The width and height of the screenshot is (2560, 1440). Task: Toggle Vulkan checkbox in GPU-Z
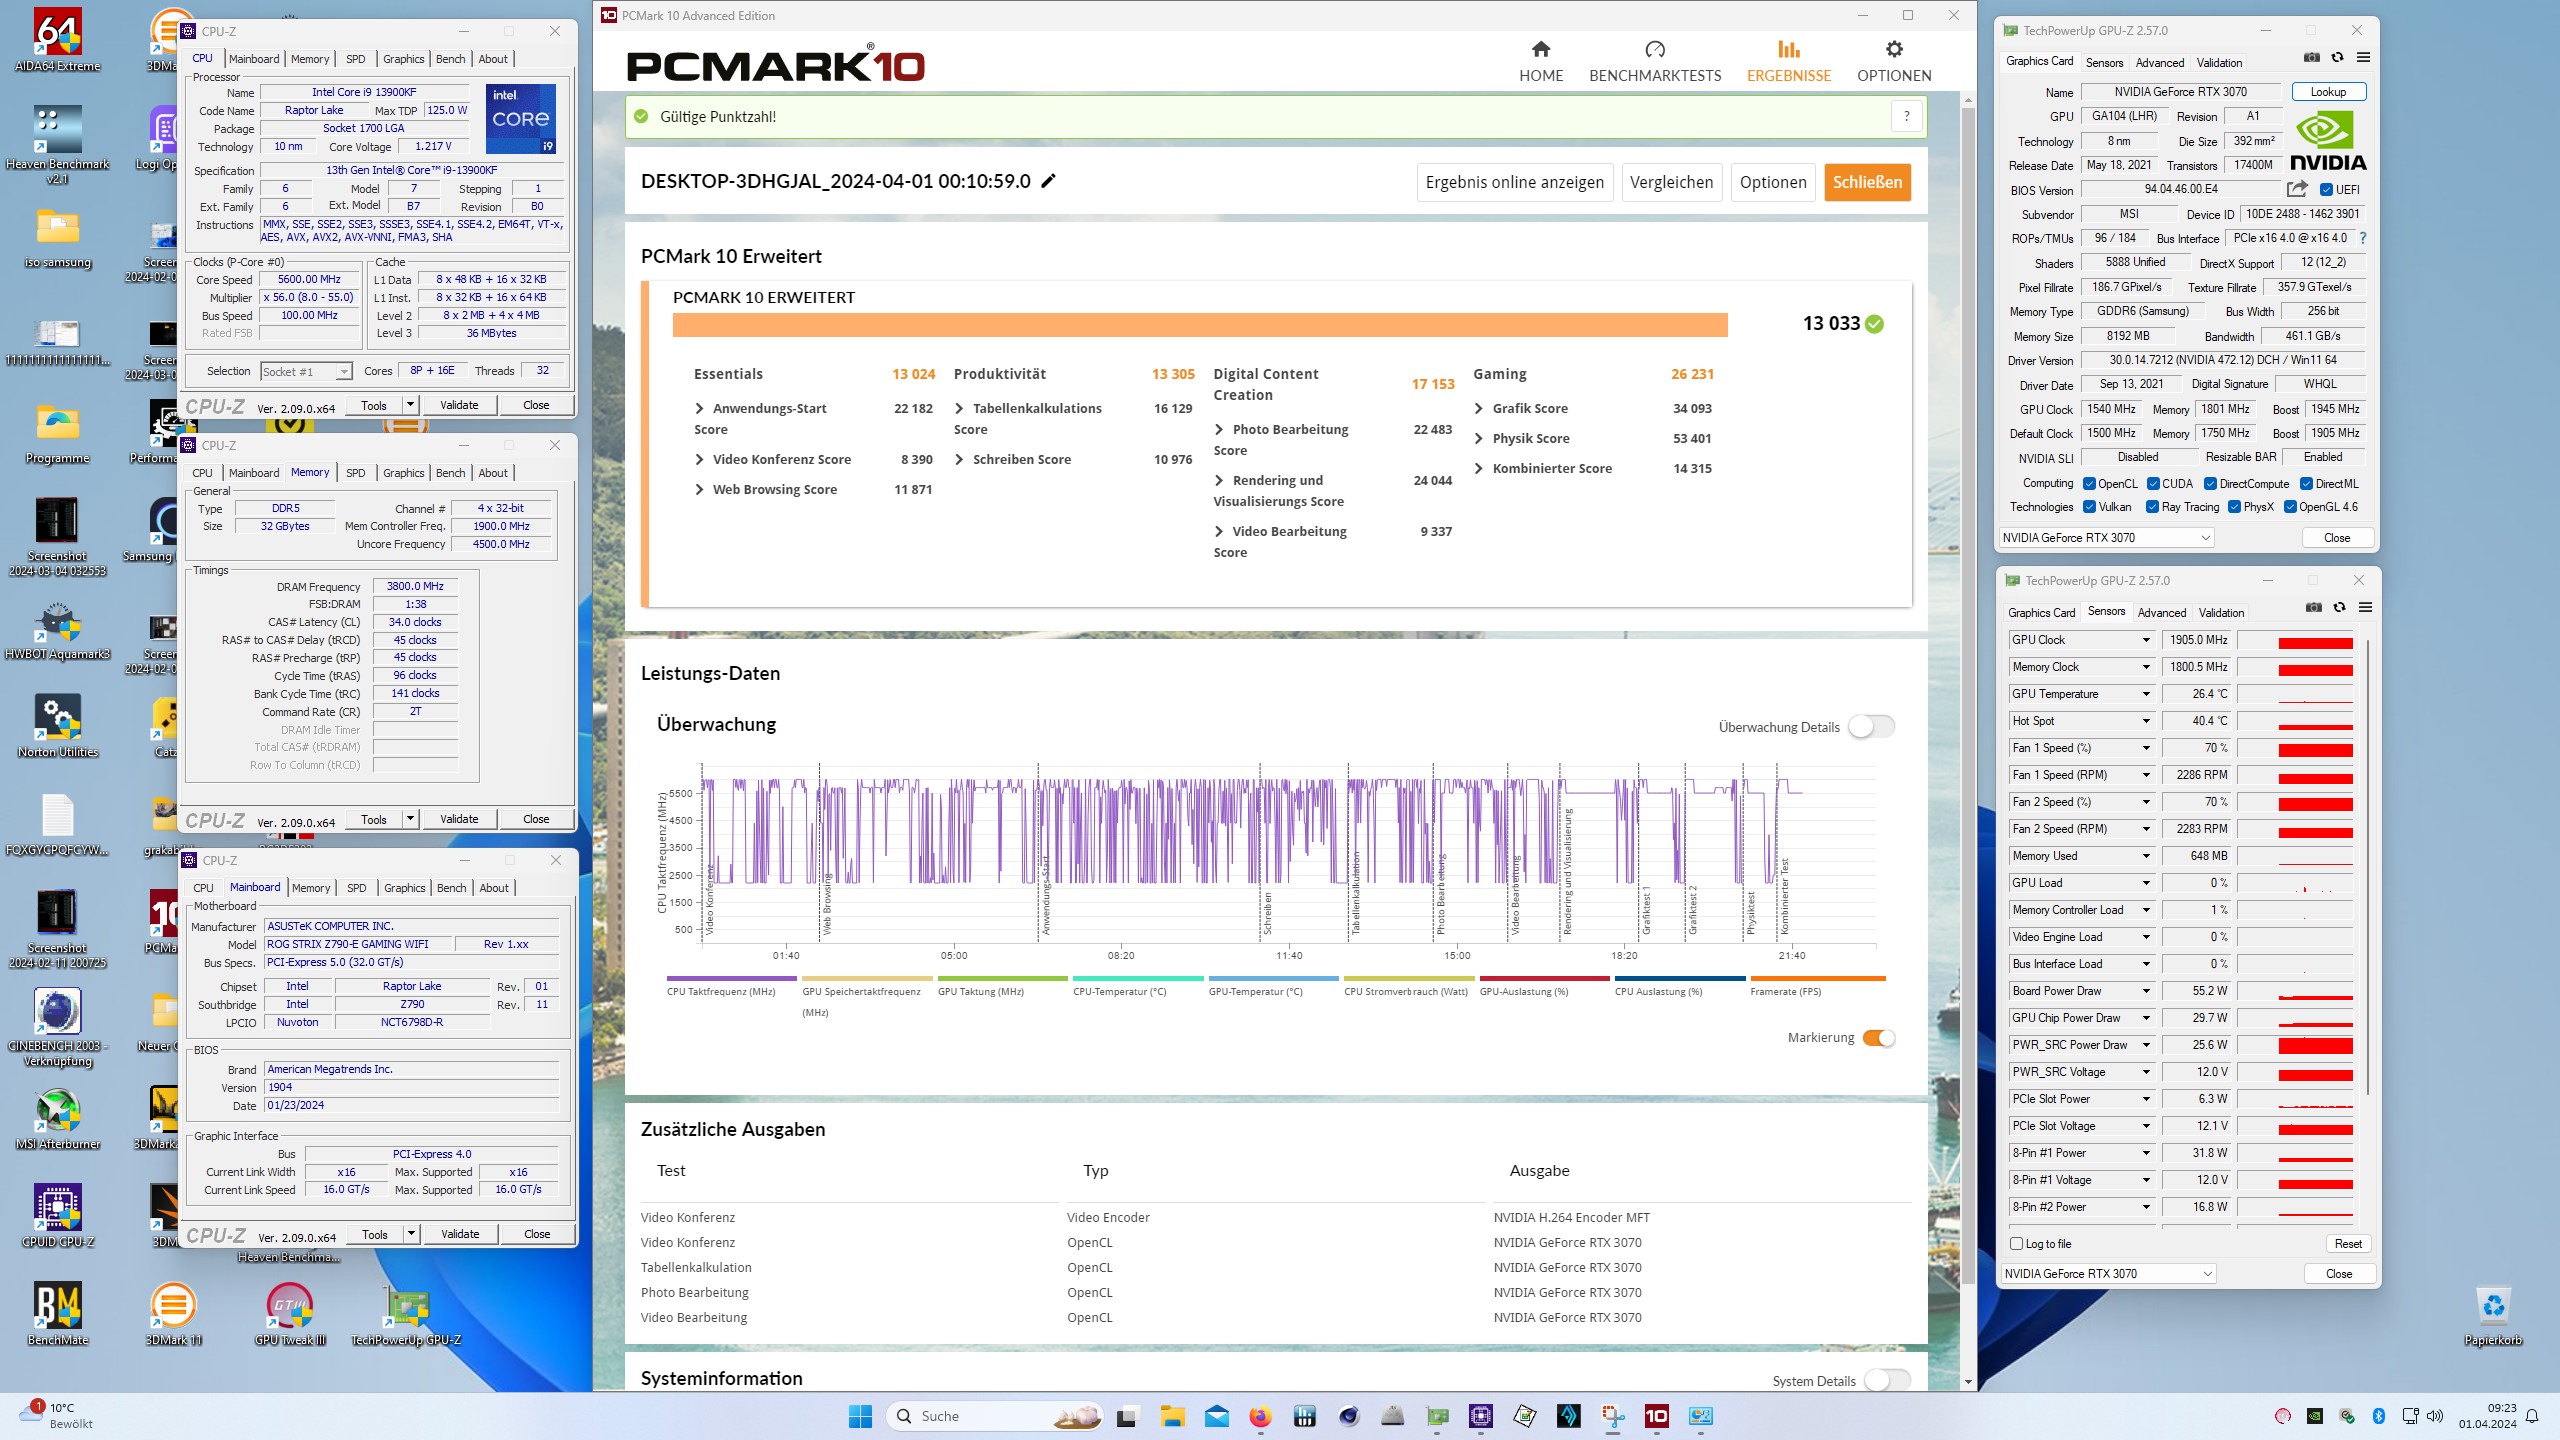coord(2089,507)
